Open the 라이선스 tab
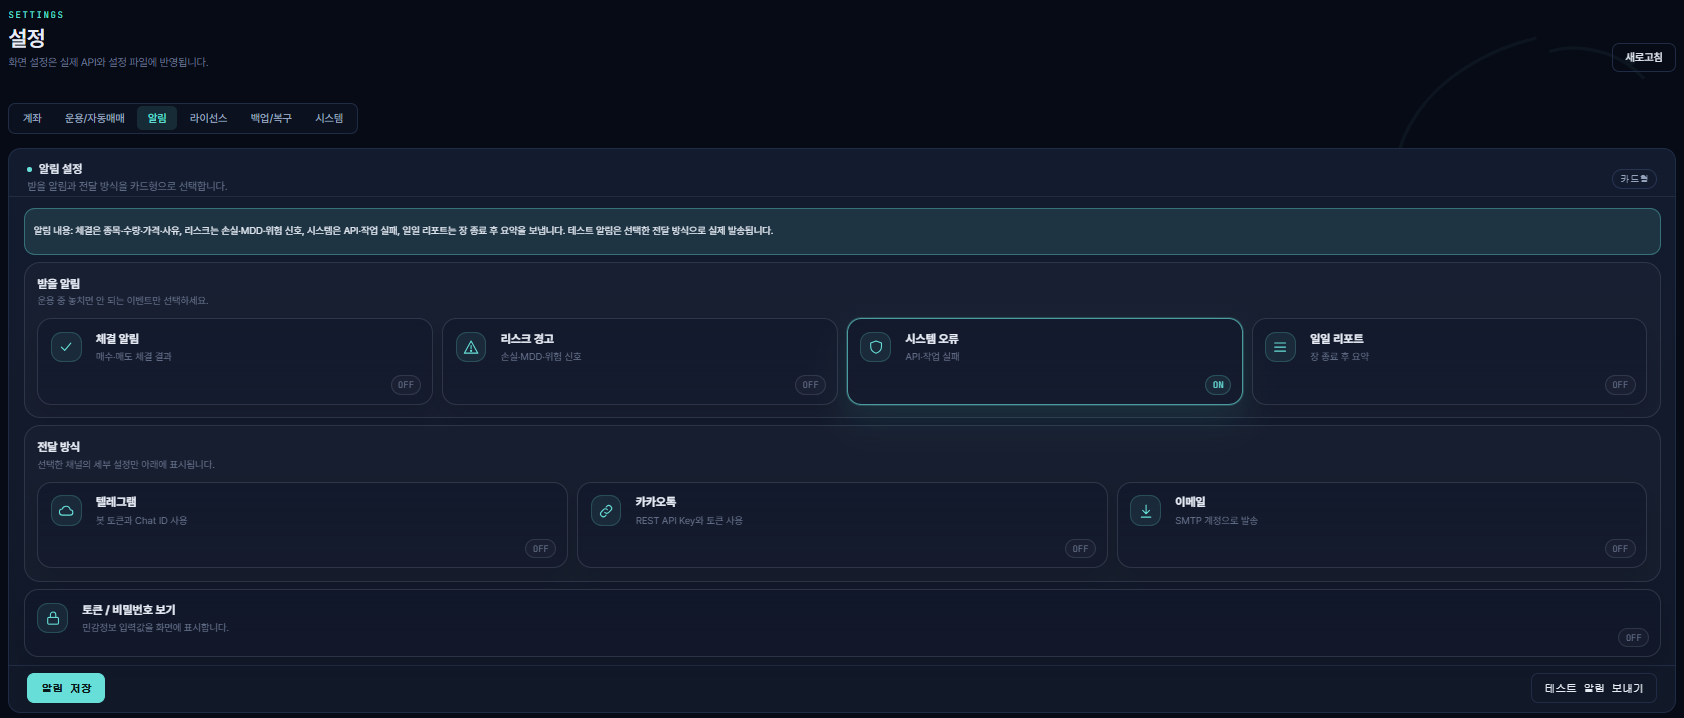 point(208,118)
